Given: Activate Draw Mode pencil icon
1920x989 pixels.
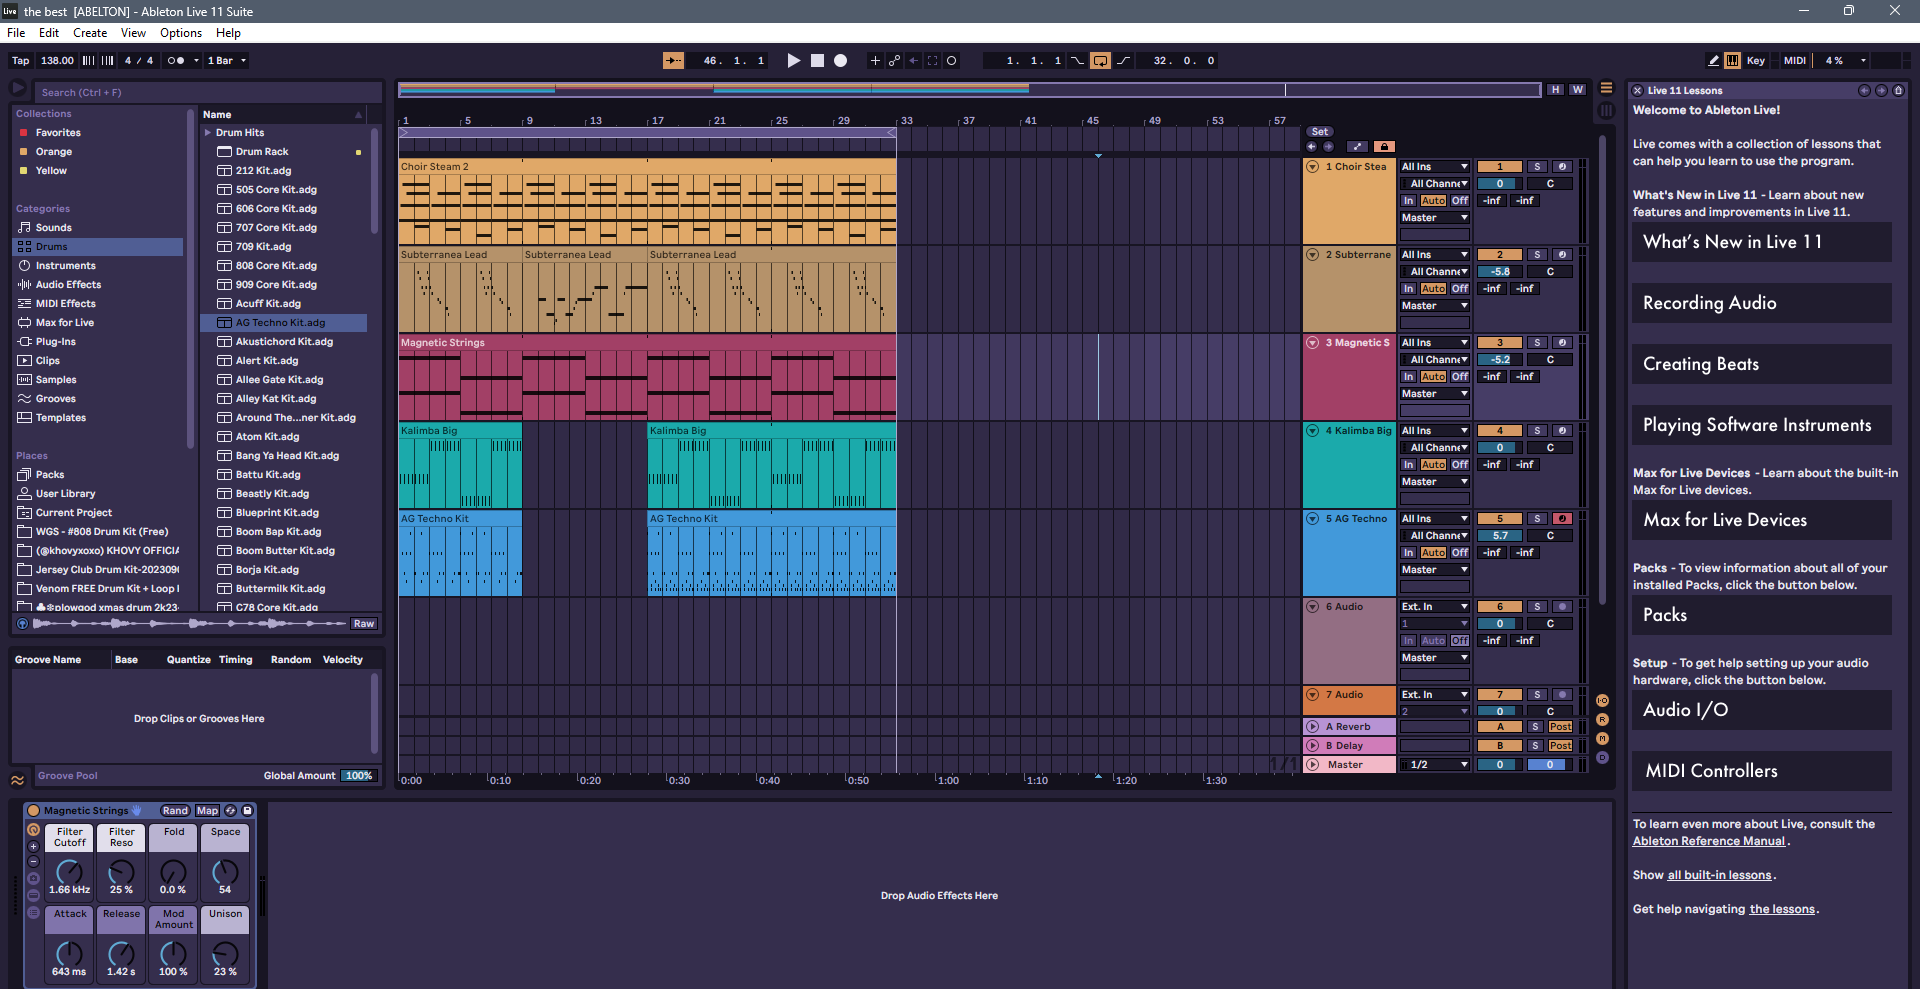Looking at the screenshot, I should [x=1714, y=61].
